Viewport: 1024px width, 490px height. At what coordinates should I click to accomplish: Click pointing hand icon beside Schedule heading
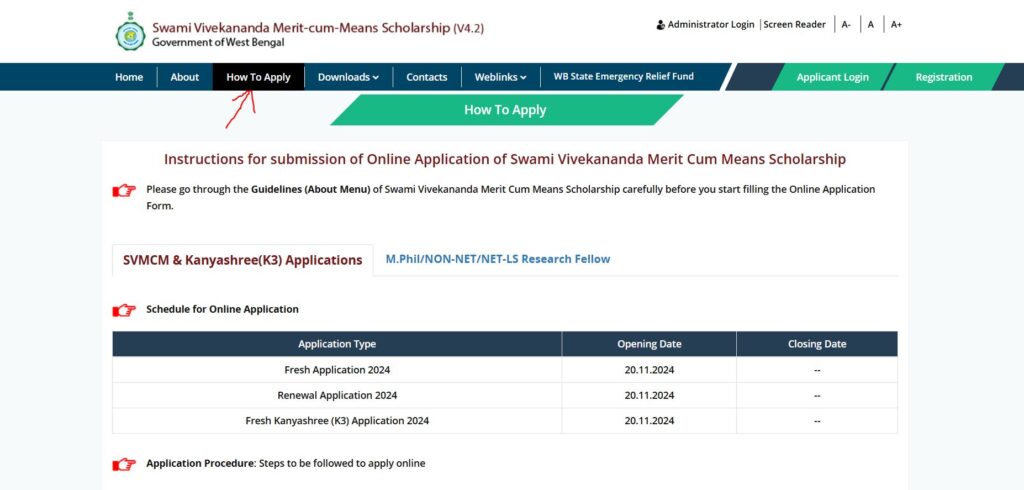point(124,310)
